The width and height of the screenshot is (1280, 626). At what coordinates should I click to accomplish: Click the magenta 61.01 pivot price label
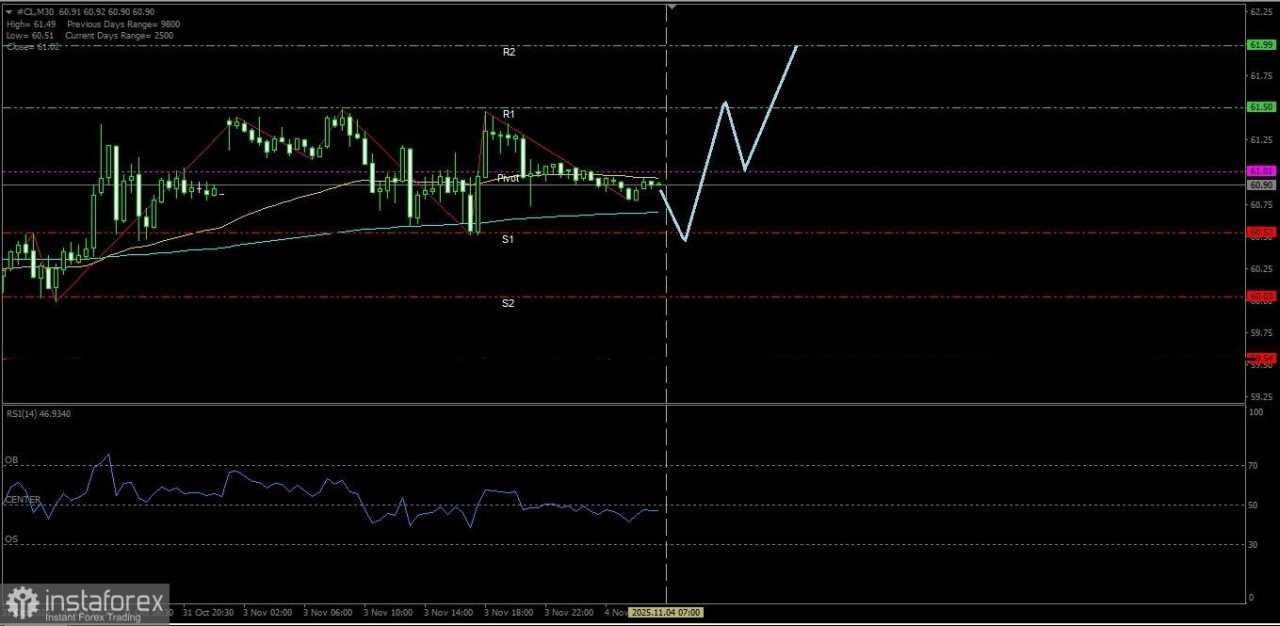pyautogui.click(x=1259, y=171)
